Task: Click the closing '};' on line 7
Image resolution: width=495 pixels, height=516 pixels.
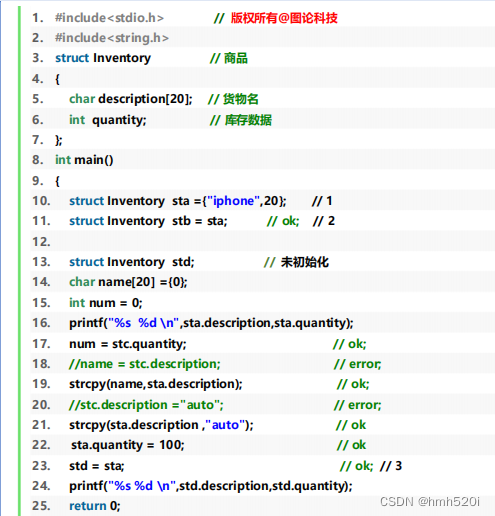Action: tap(59, 140)
